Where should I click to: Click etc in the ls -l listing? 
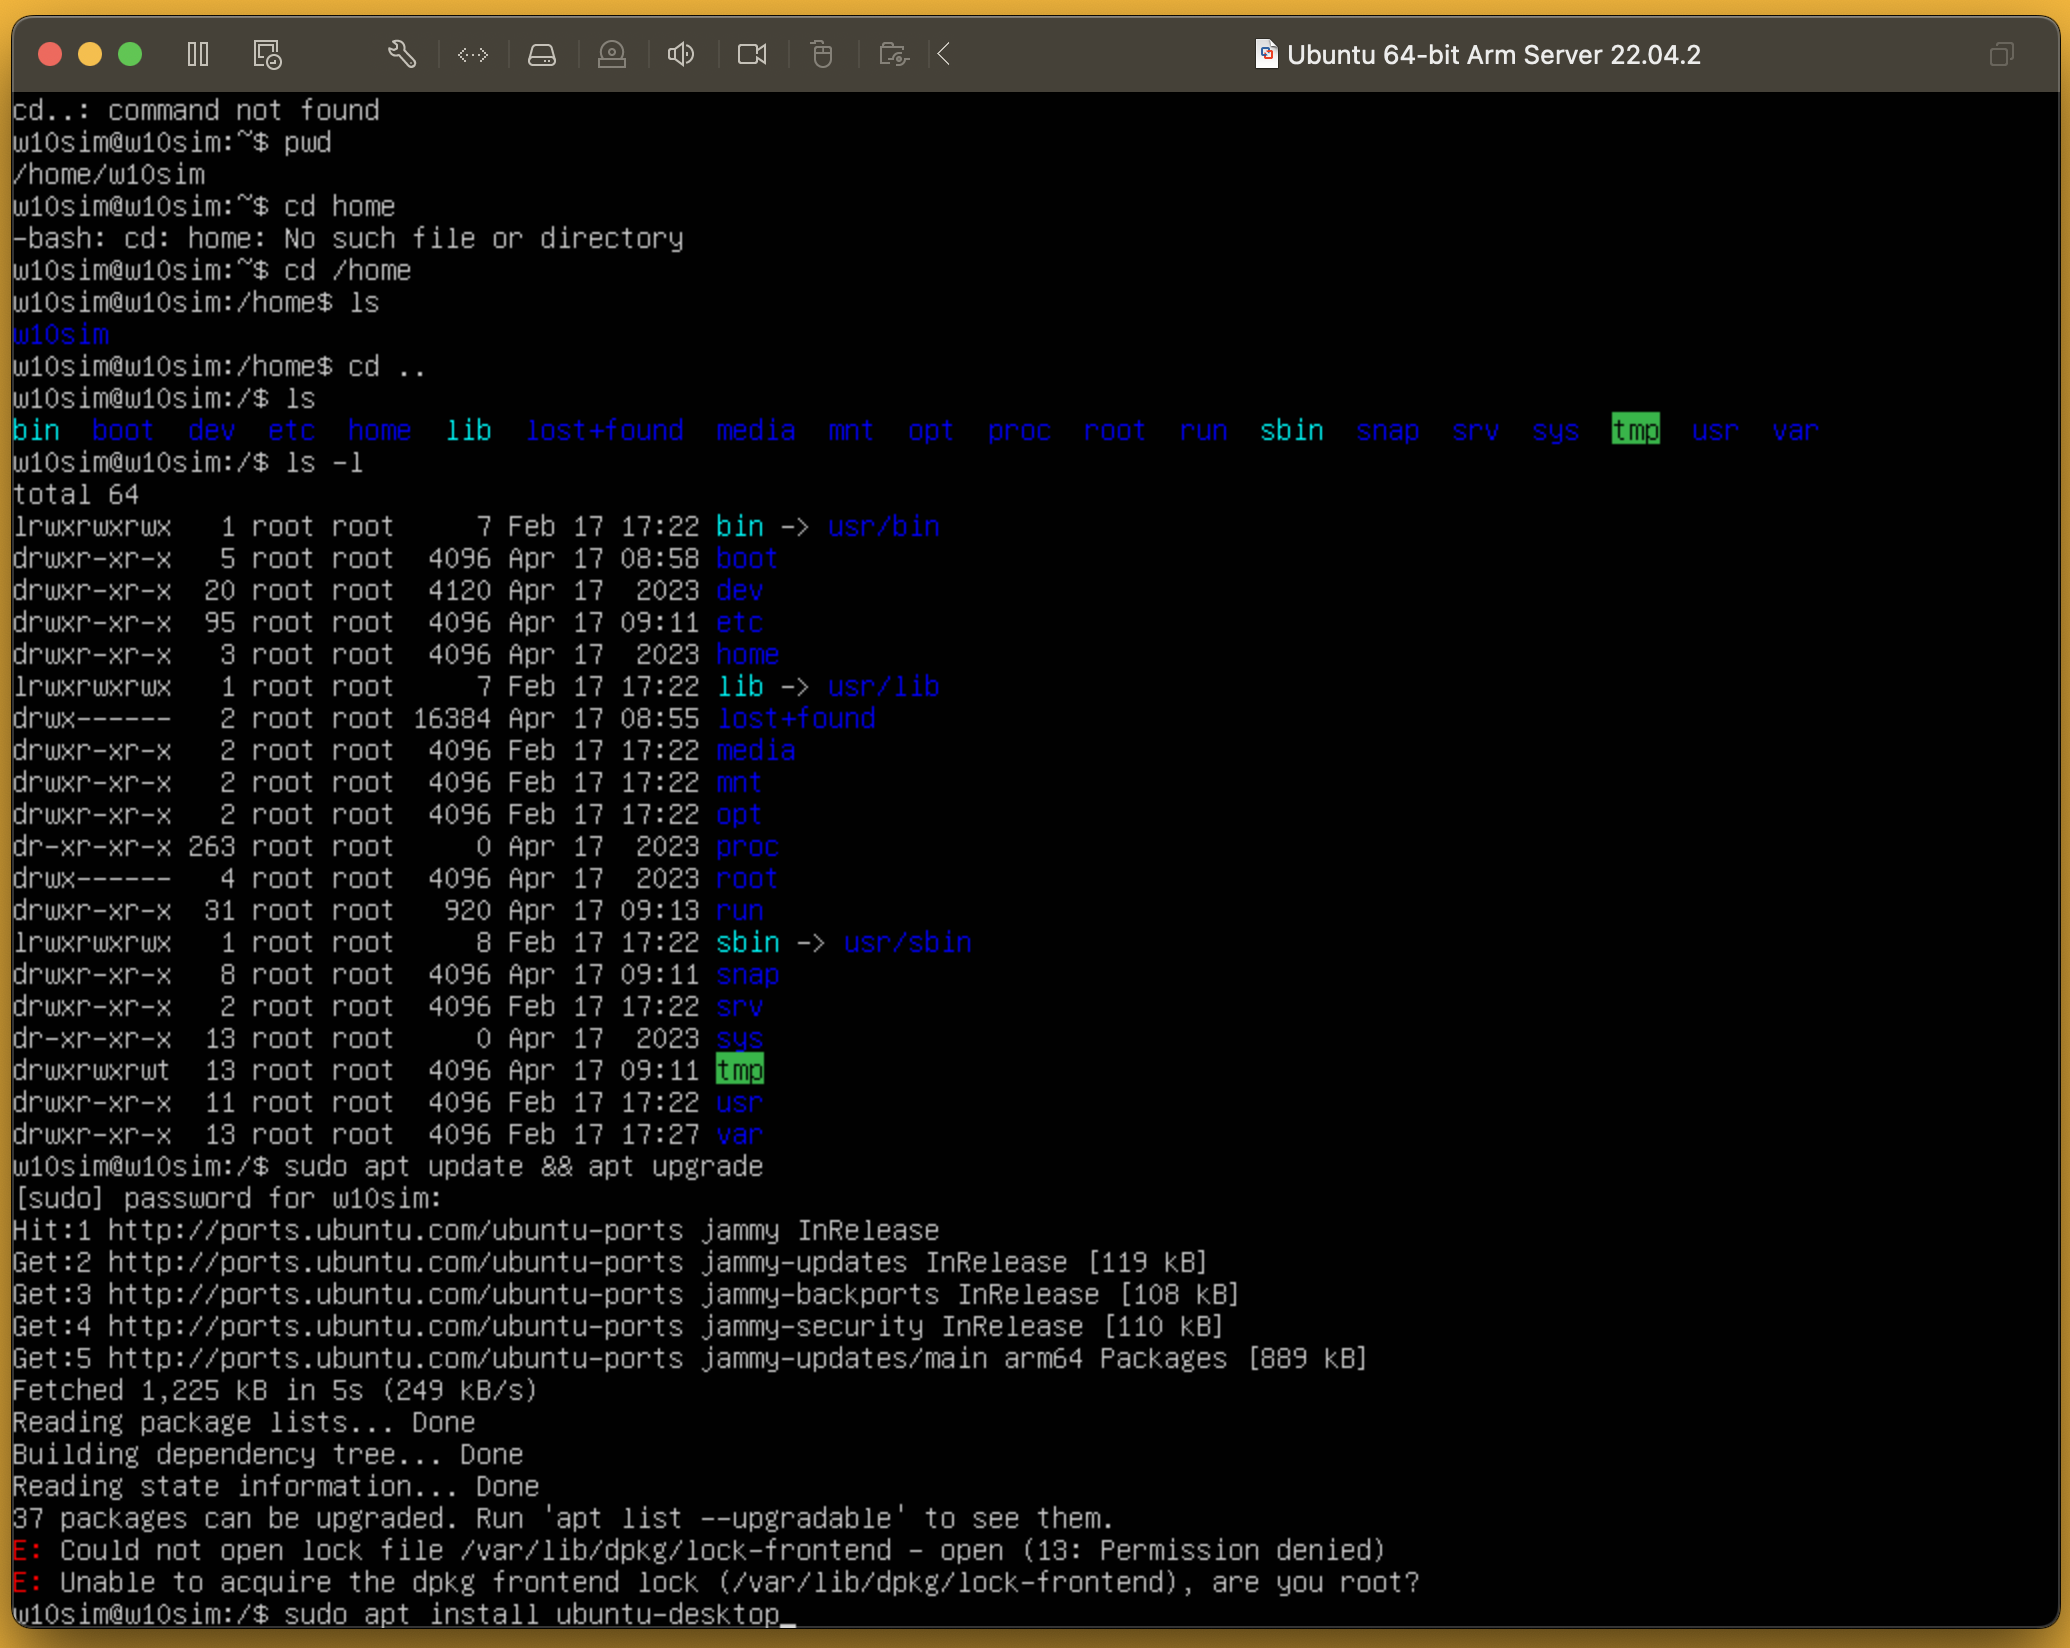pos(740,622)
